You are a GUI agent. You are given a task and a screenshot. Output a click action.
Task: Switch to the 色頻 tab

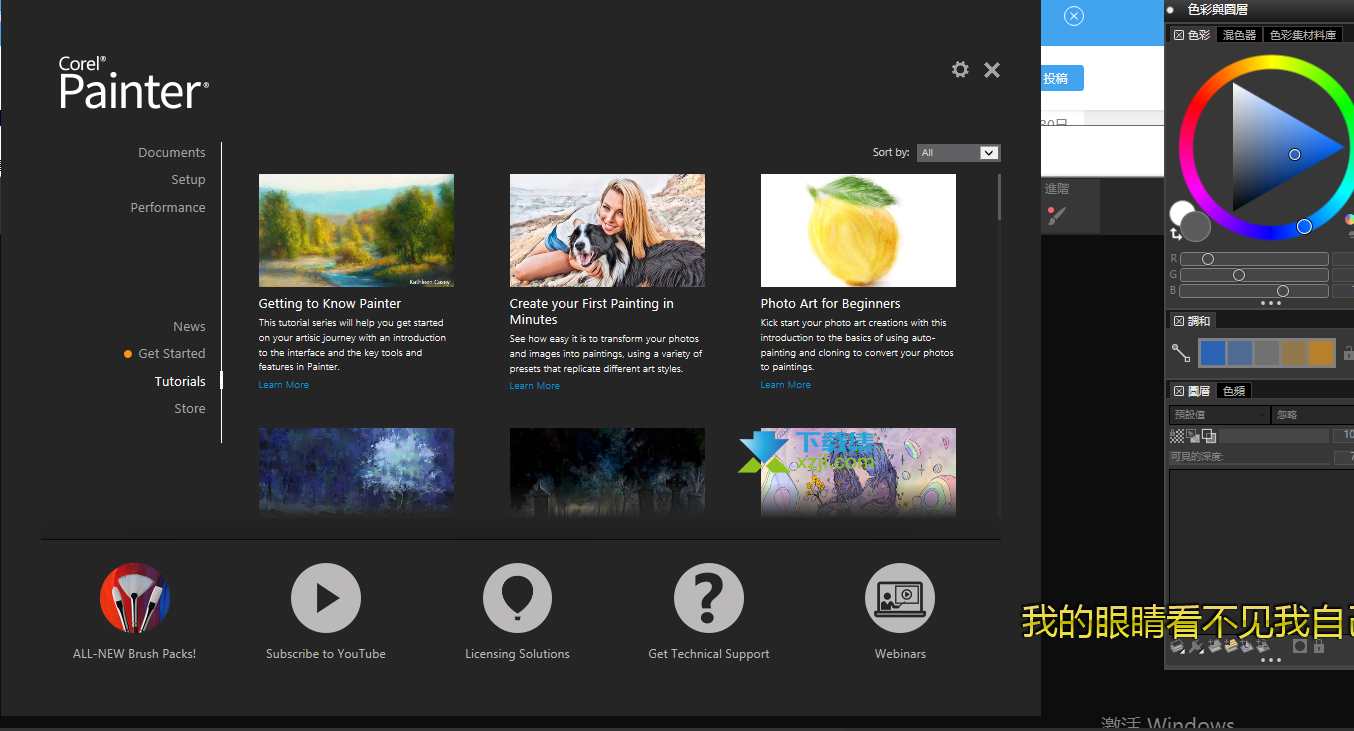click(x=1234, y=391)
